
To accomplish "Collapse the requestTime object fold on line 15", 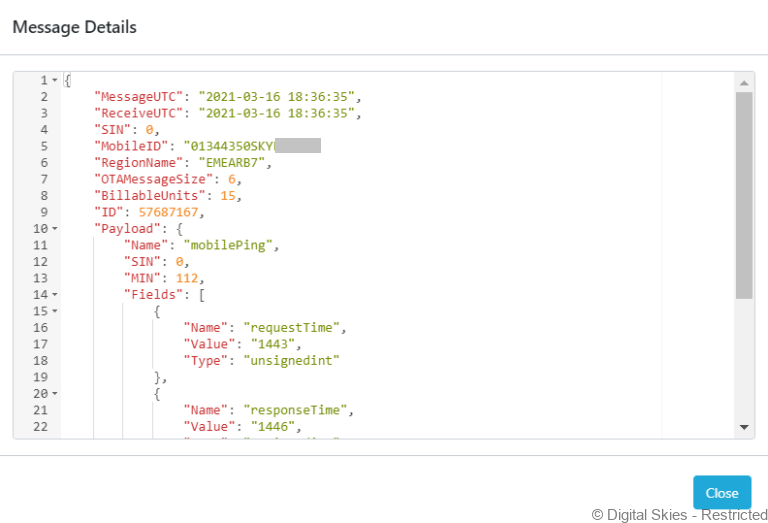I will coord(55,311).
